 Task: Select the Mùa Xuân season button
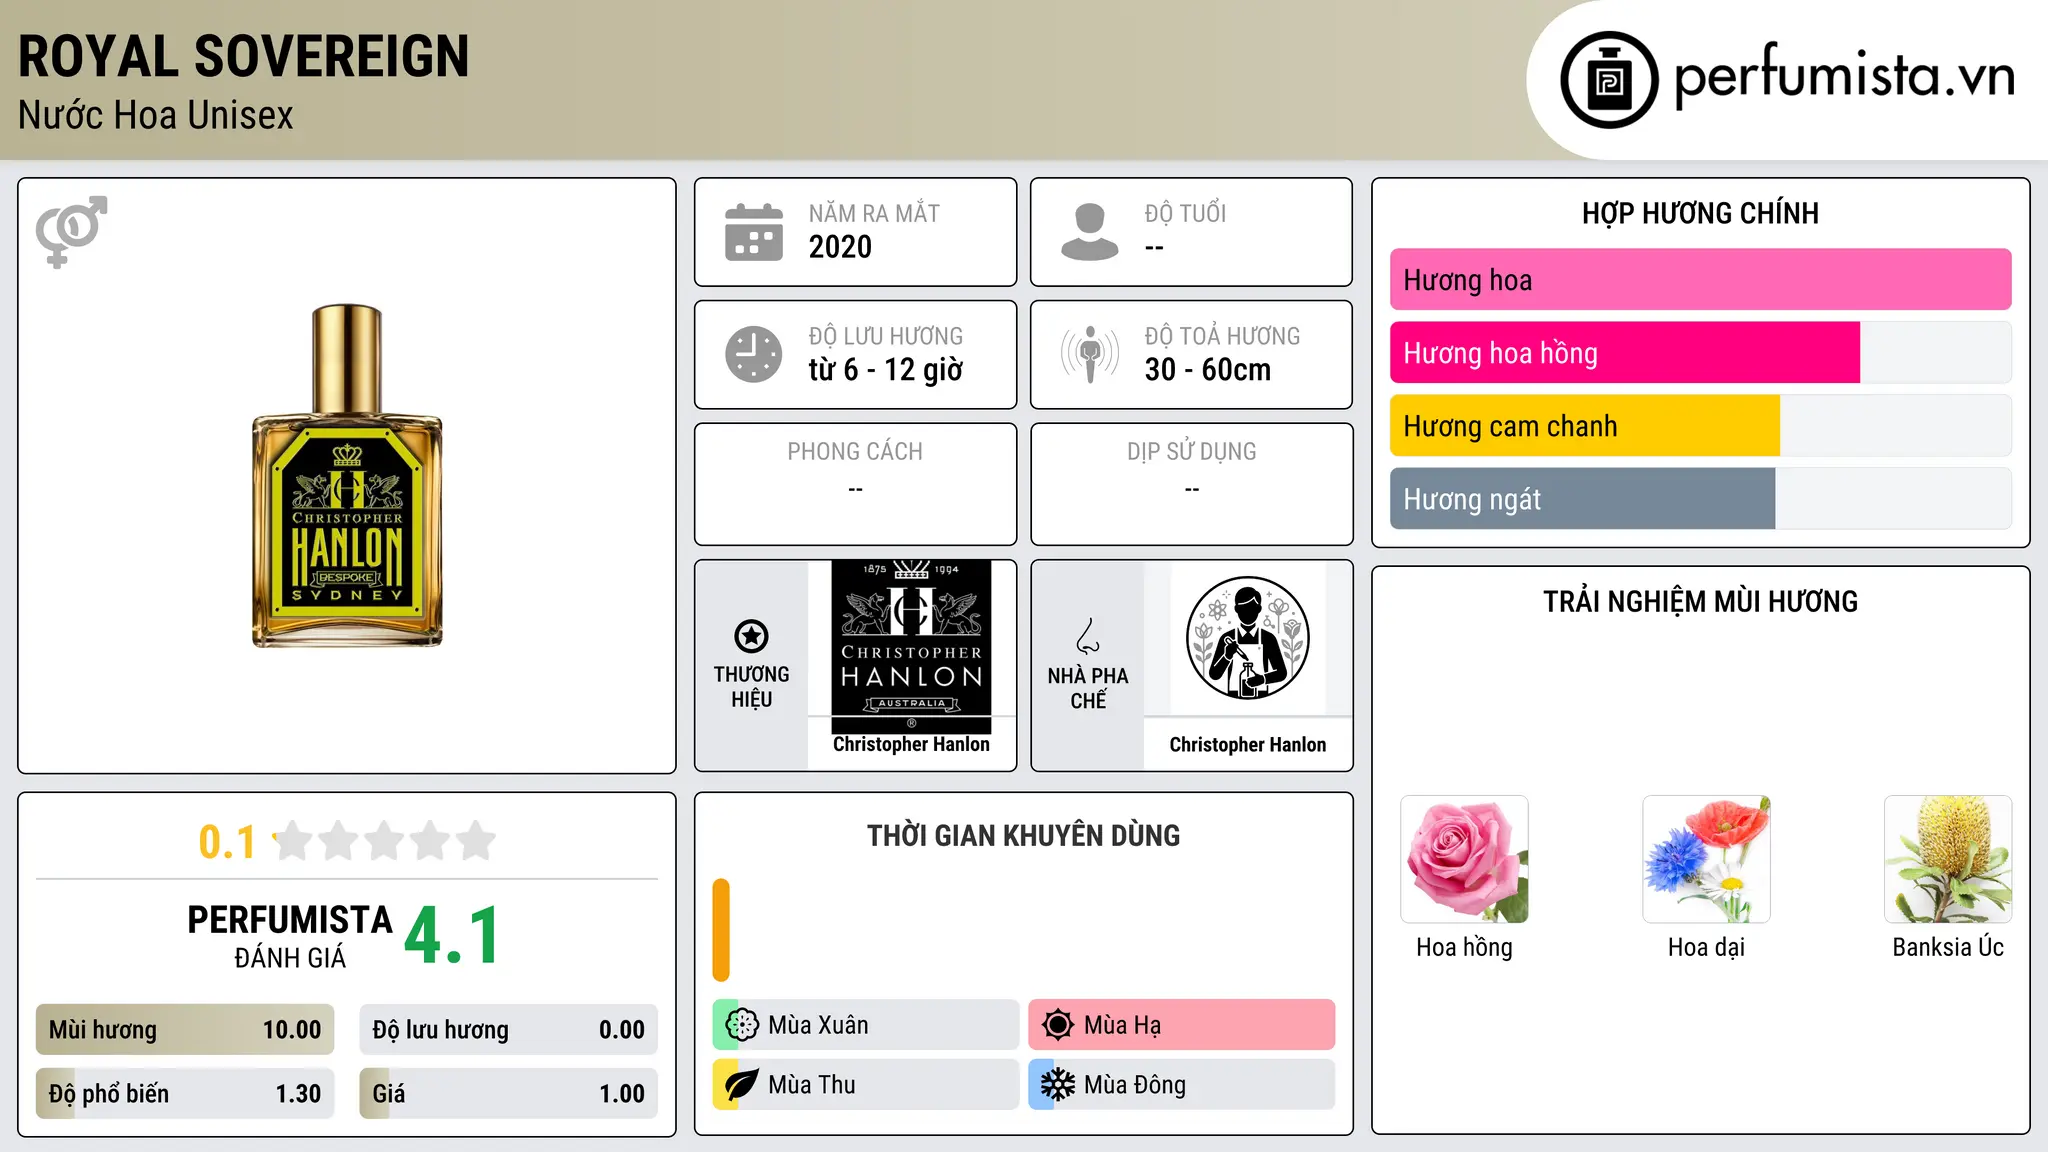click(866, 1025)
